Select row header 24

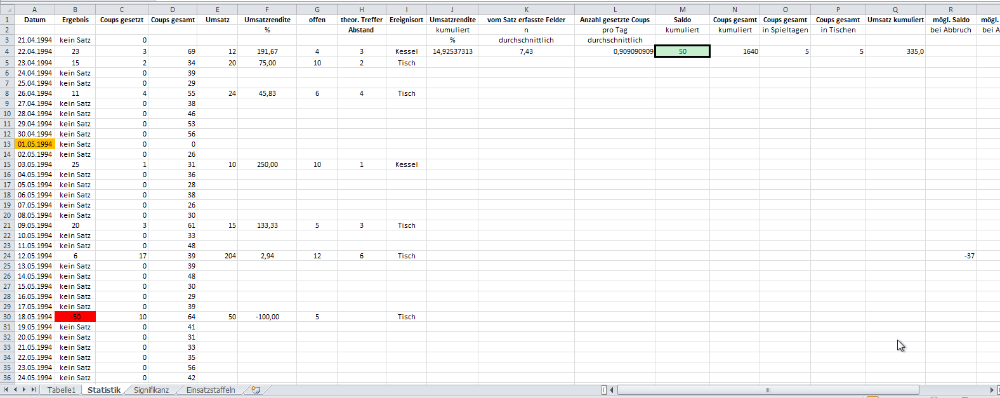click(x=7, y=256)
